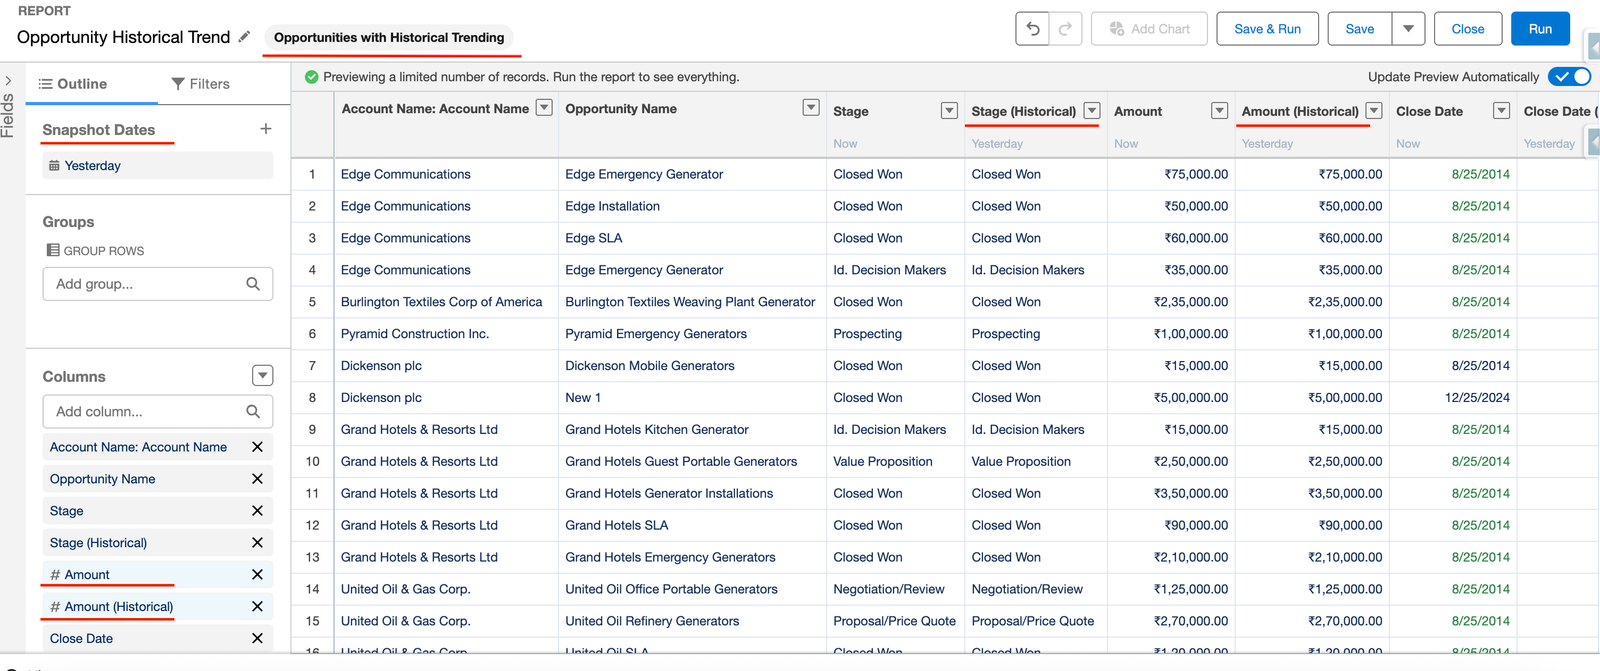Select the Outline tab

click(72, 84)
